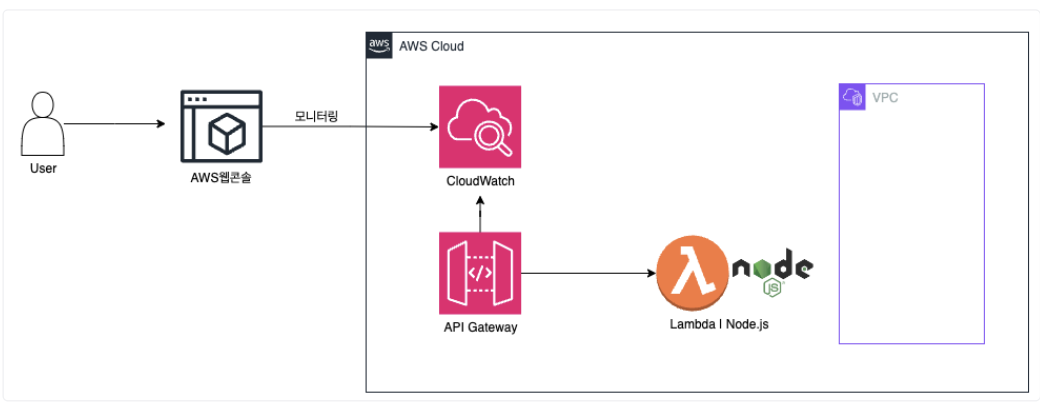Select the Node.js logo
This screenshot has height=404, width=1040.
coord(772,273)
